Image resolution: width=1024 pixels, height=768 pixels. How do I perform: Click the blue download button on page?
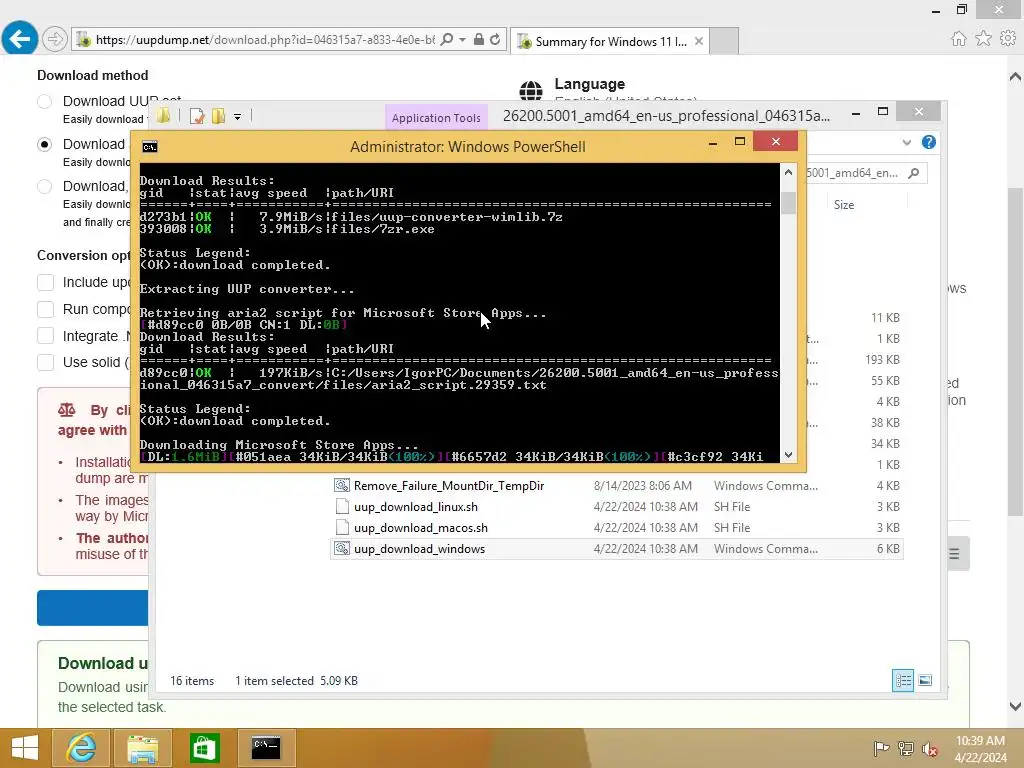point(93,608)
